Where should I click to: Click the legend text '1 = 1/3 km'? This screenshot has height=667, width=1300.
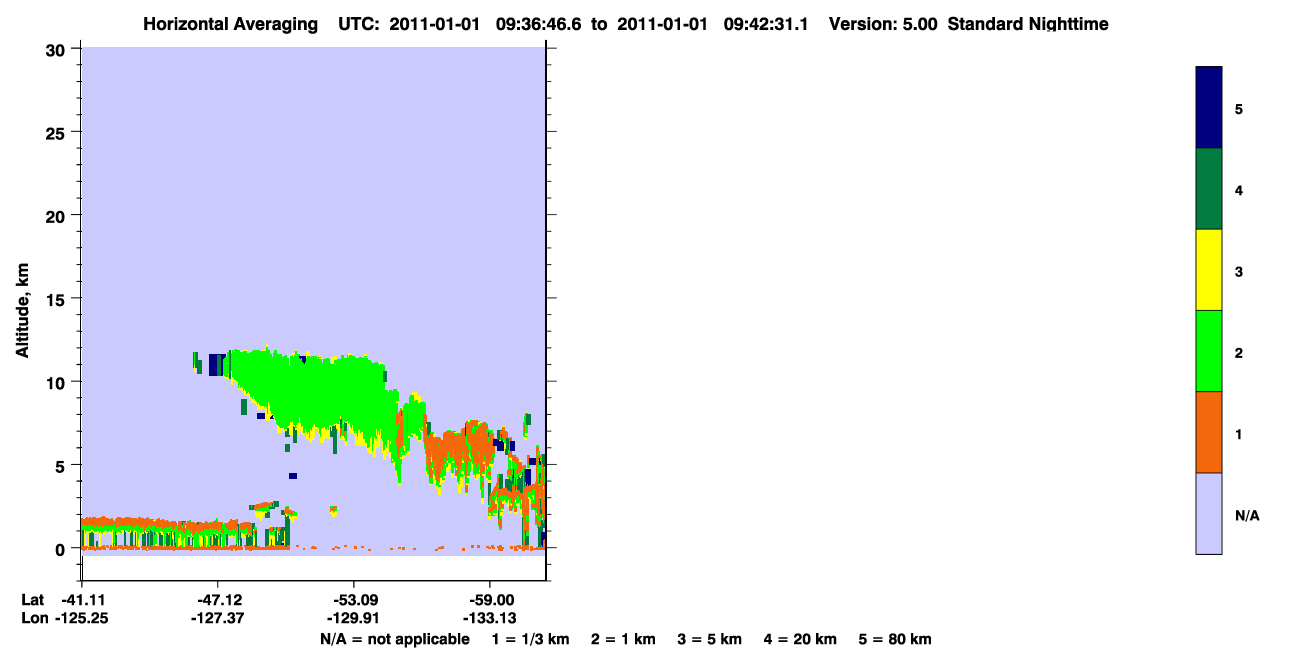tap(531, 640)
